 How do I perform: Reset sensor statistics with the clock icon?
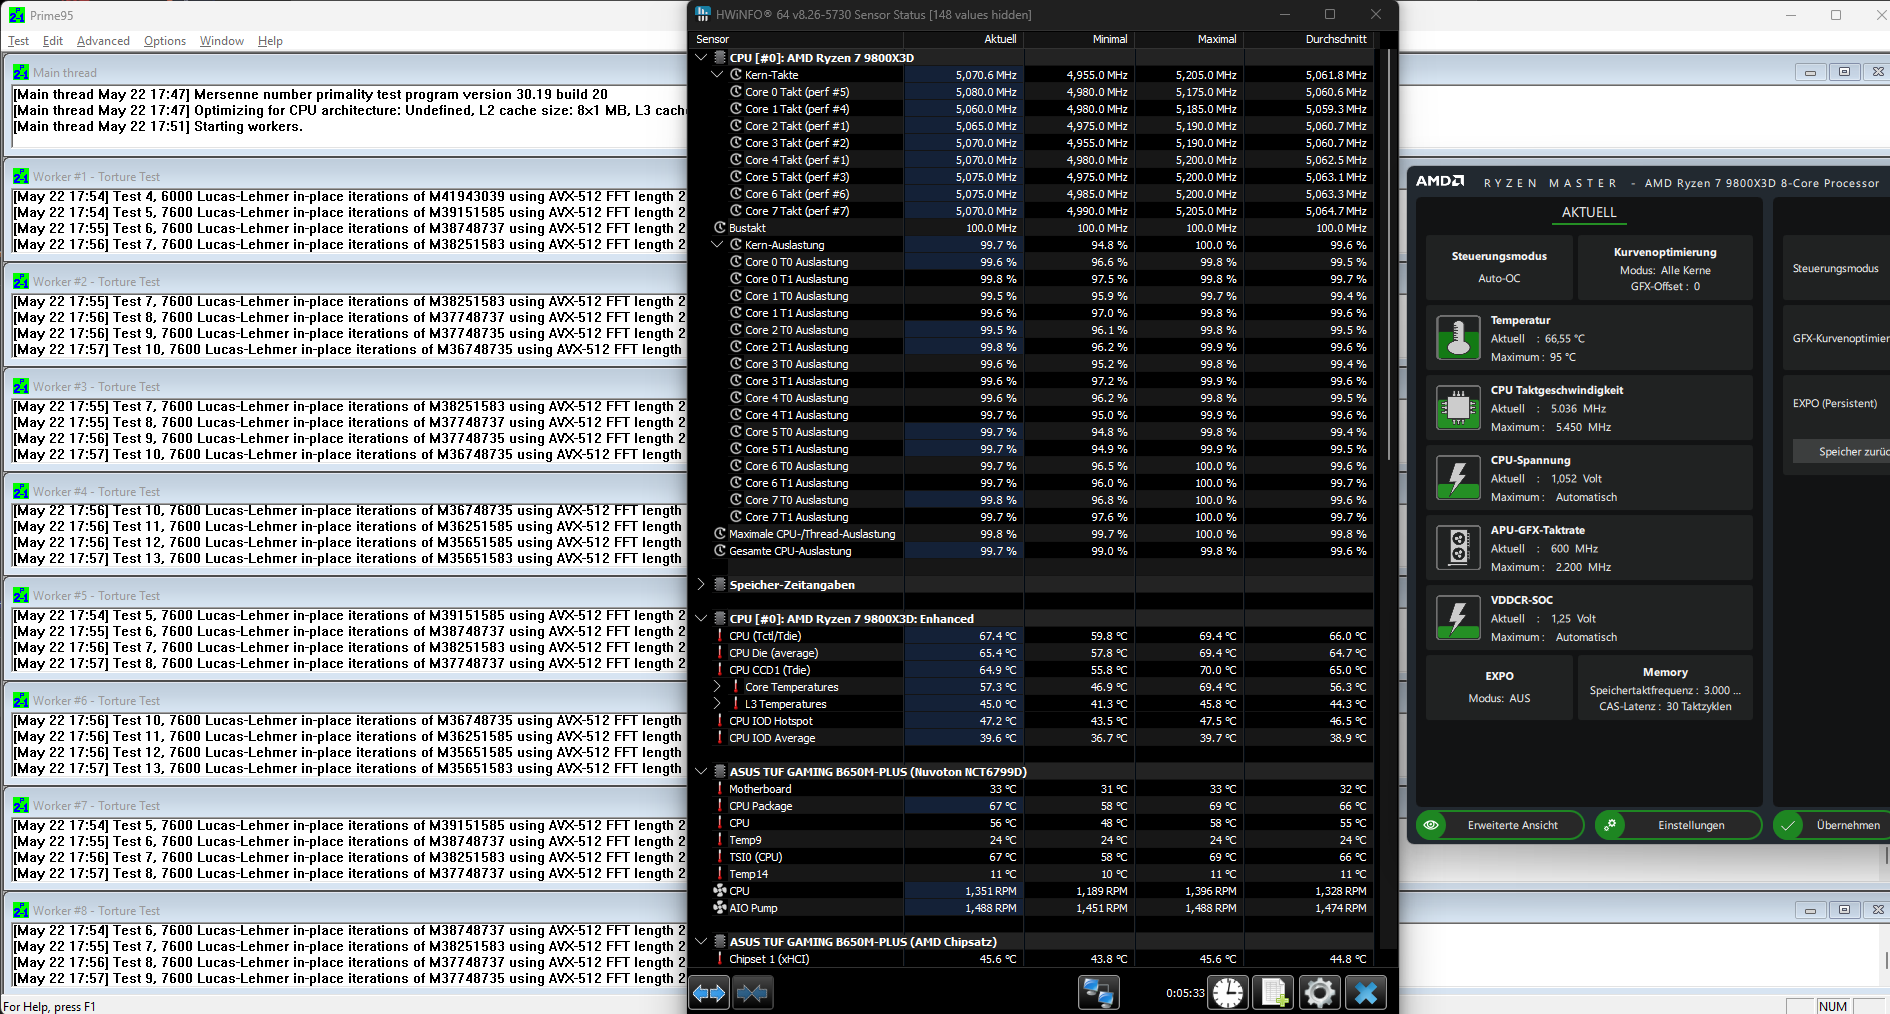[x=1228, y=993]
